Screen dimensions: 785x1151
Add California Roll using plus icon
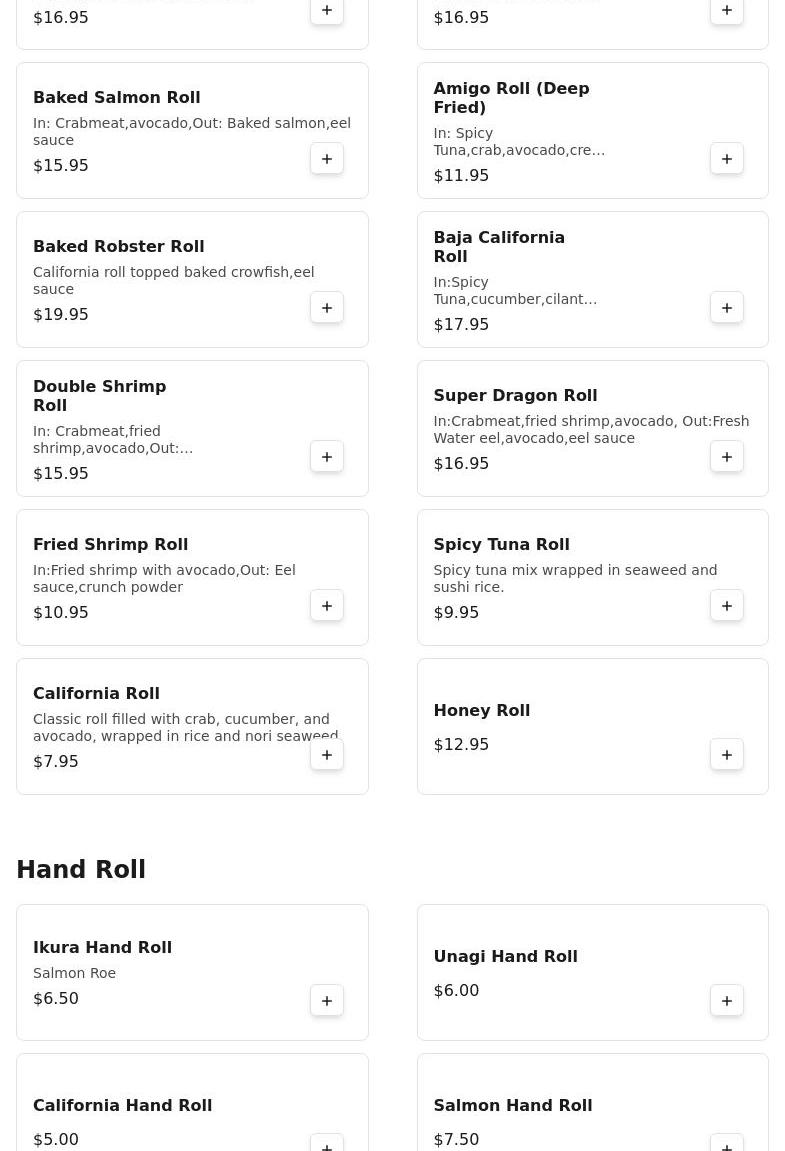pos(327,755)
